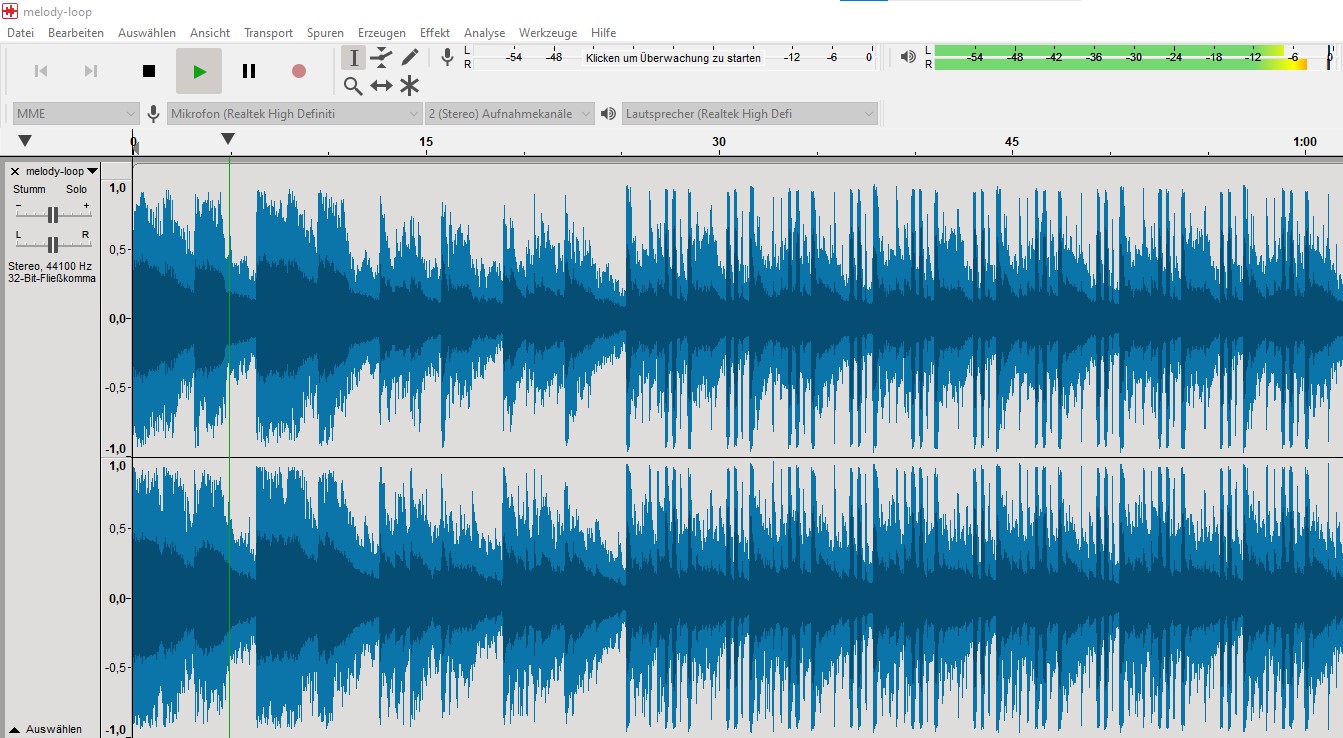The image size is (1343, 738).
Task: Click the Skip to End transport button
Action: [91, 71]
